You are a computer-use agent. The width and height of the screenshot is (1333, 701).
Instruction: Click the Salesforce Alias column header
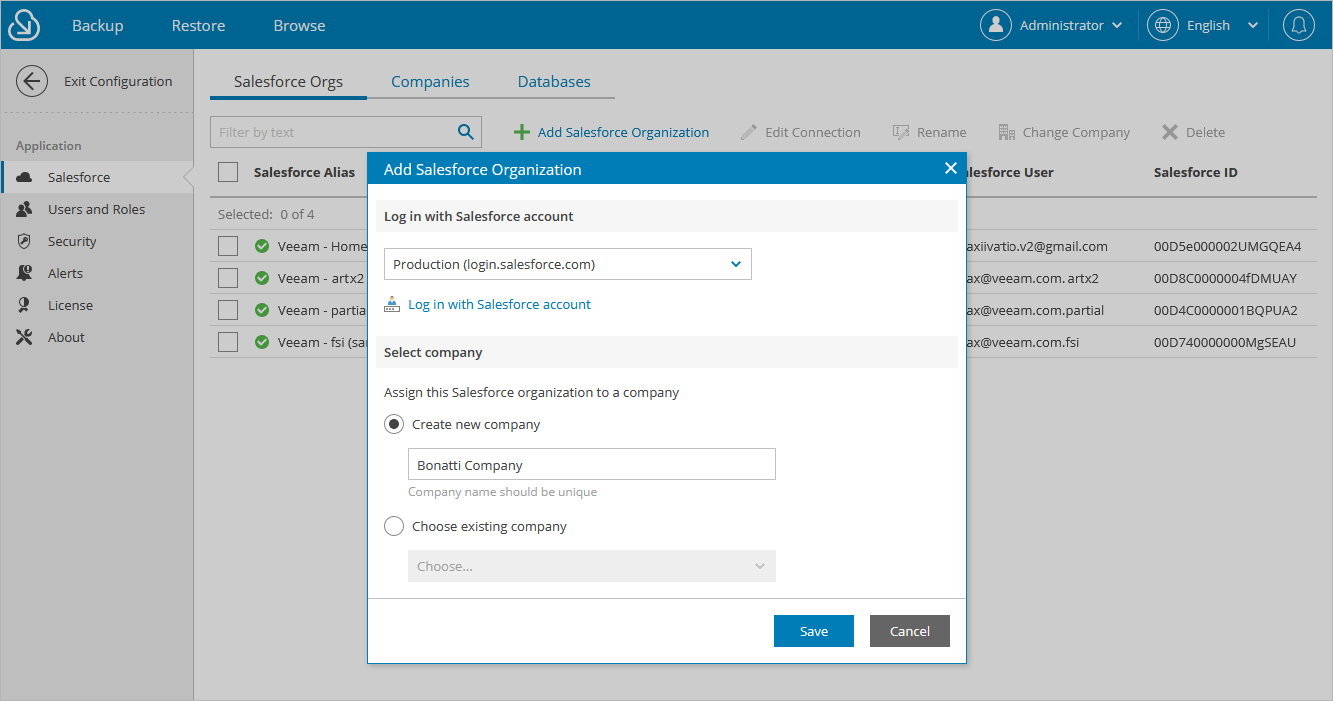pos(304,172)
